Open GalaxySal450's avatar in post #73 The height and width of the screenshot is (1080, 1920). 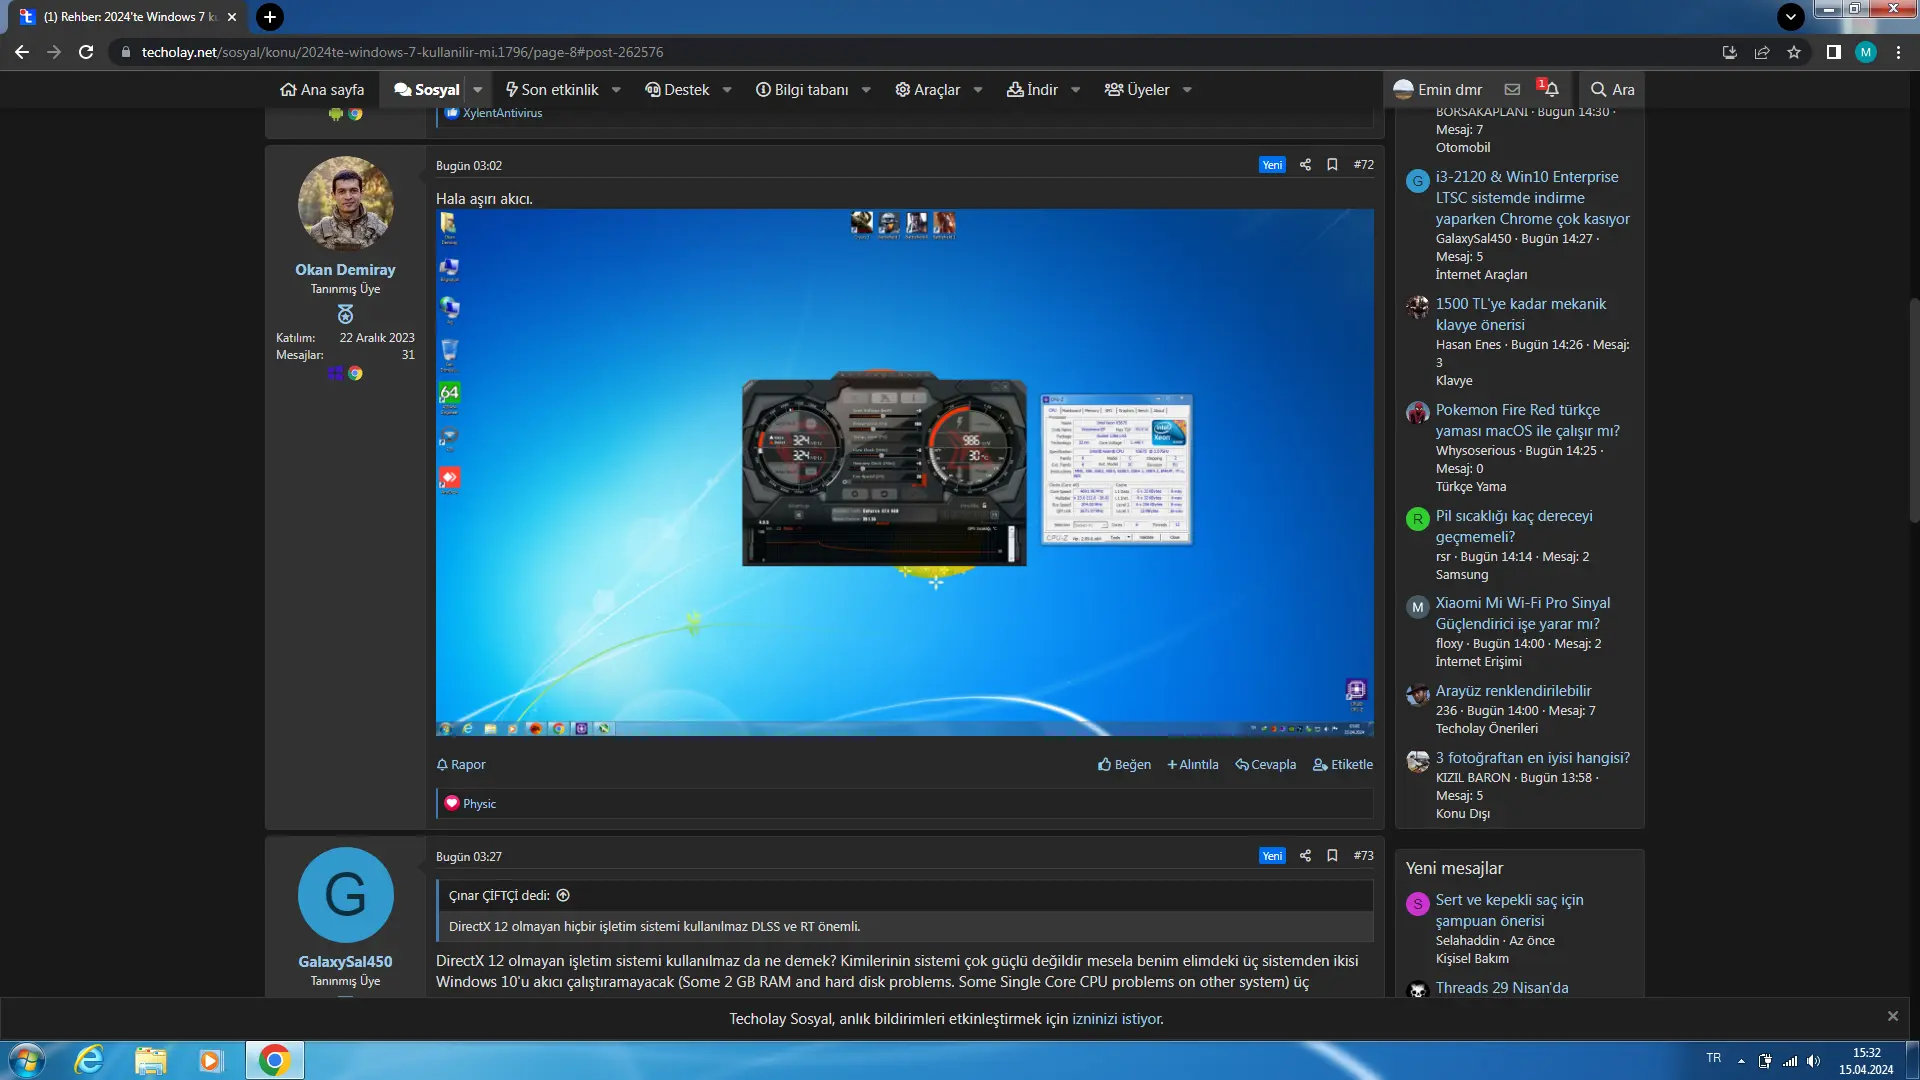[x=345, y=894]
